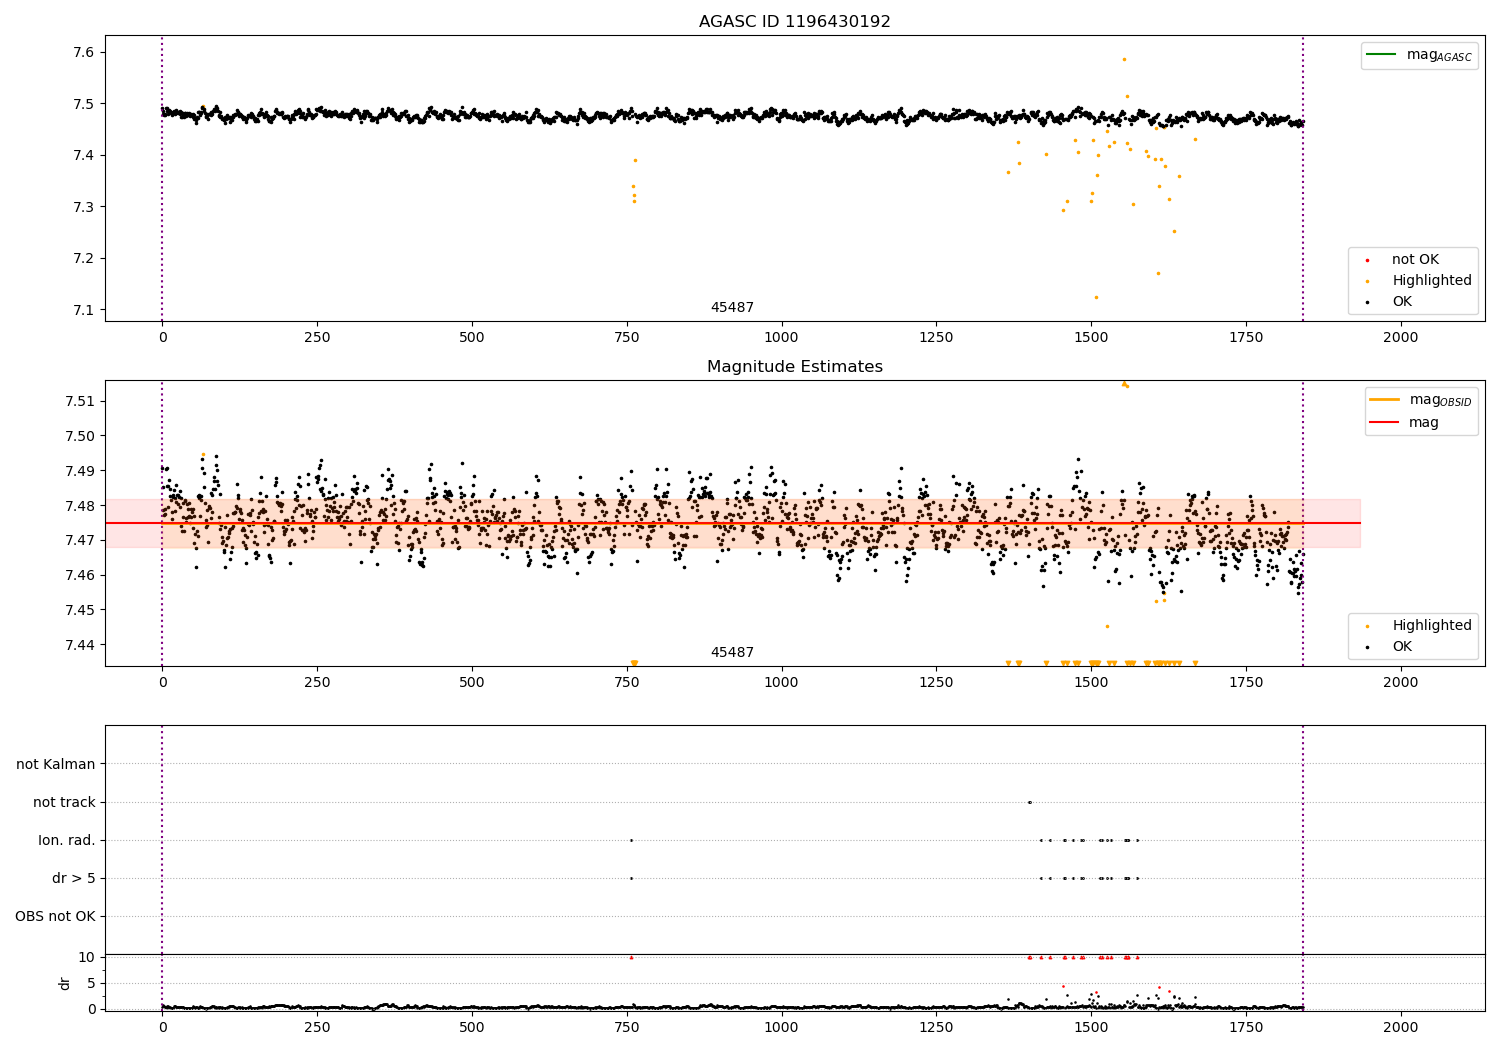The width and height of the screenshot is (1500, 1050).
Task: Click the Magnitude Estimates subplot title
Action: click(794, 367)
